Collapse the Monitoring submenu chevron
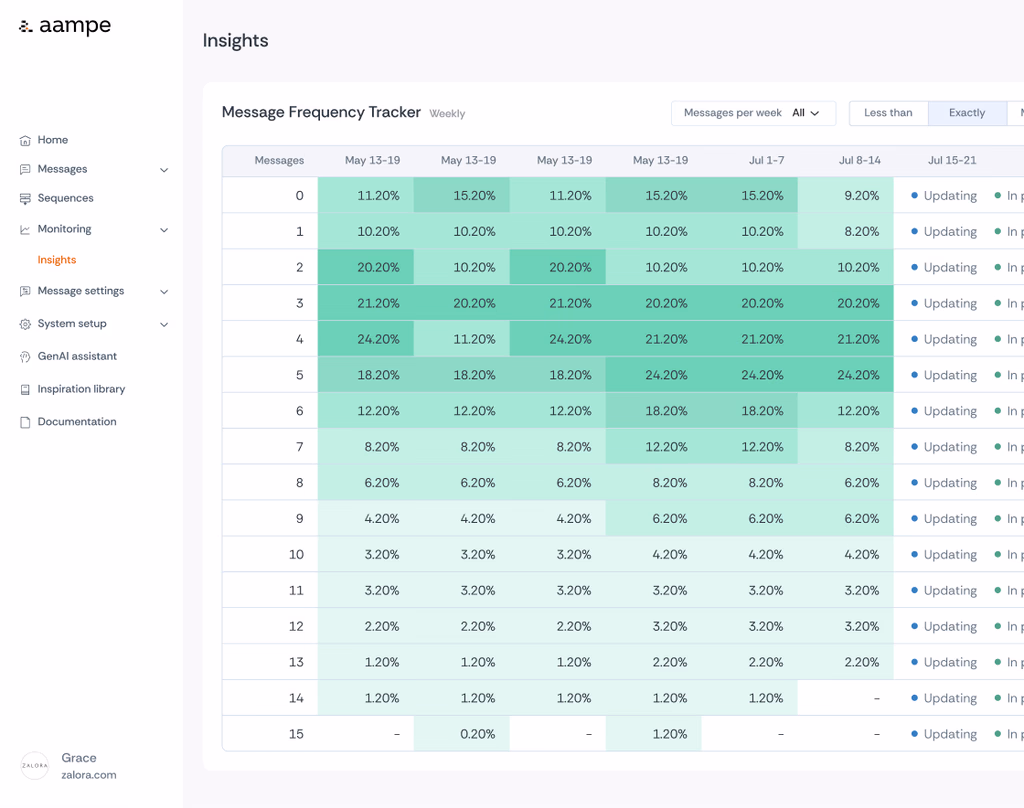The image size is (1024, 808). [164, 230]
